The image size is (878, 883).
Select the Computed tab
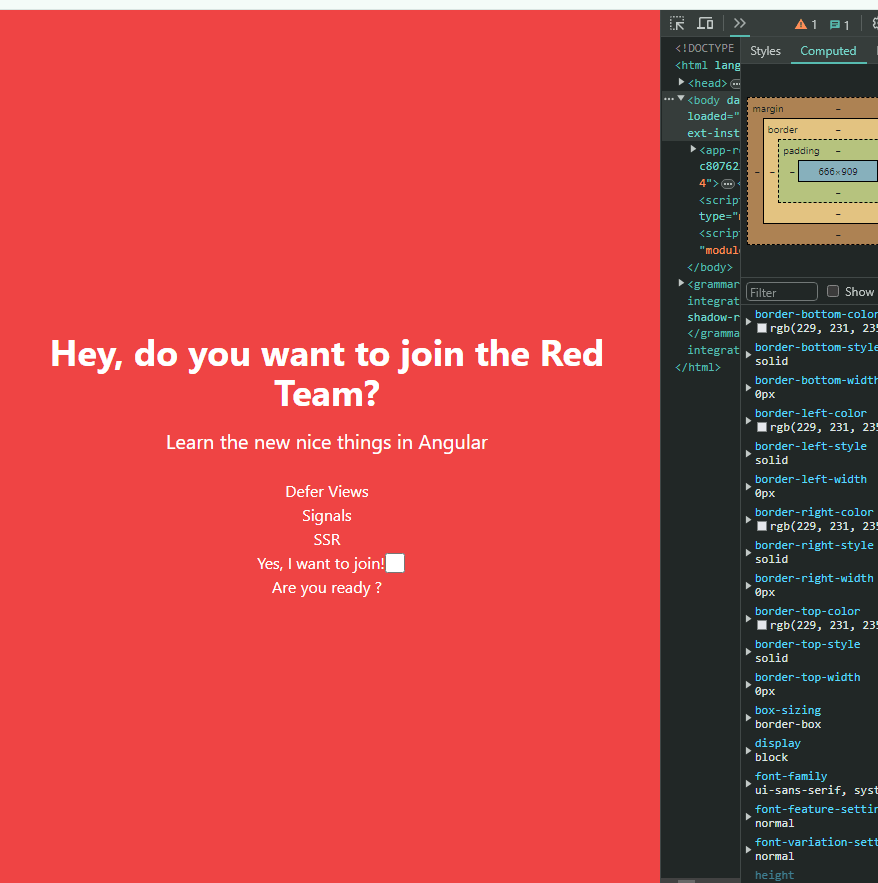(x=828, y=51)
